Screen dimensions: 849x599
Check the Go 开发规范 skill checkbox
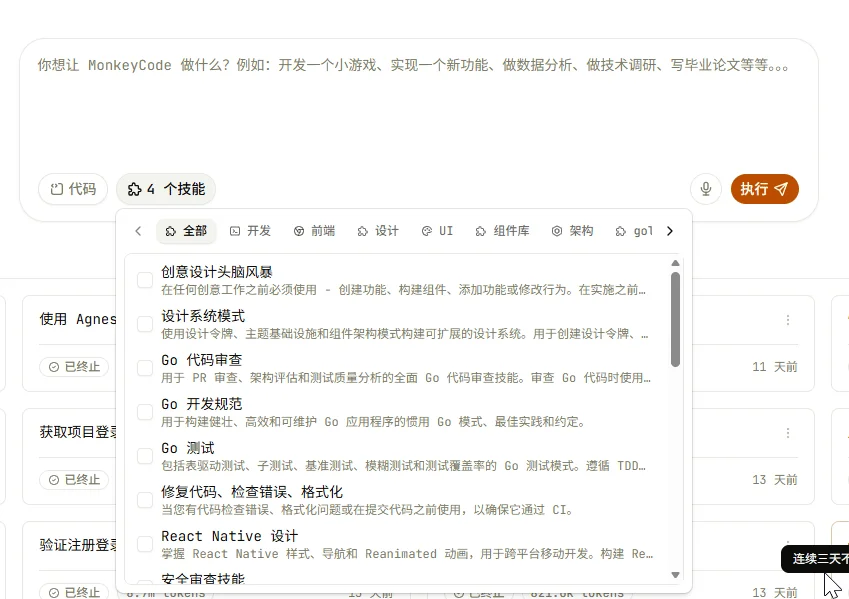[x=145, y=412]
